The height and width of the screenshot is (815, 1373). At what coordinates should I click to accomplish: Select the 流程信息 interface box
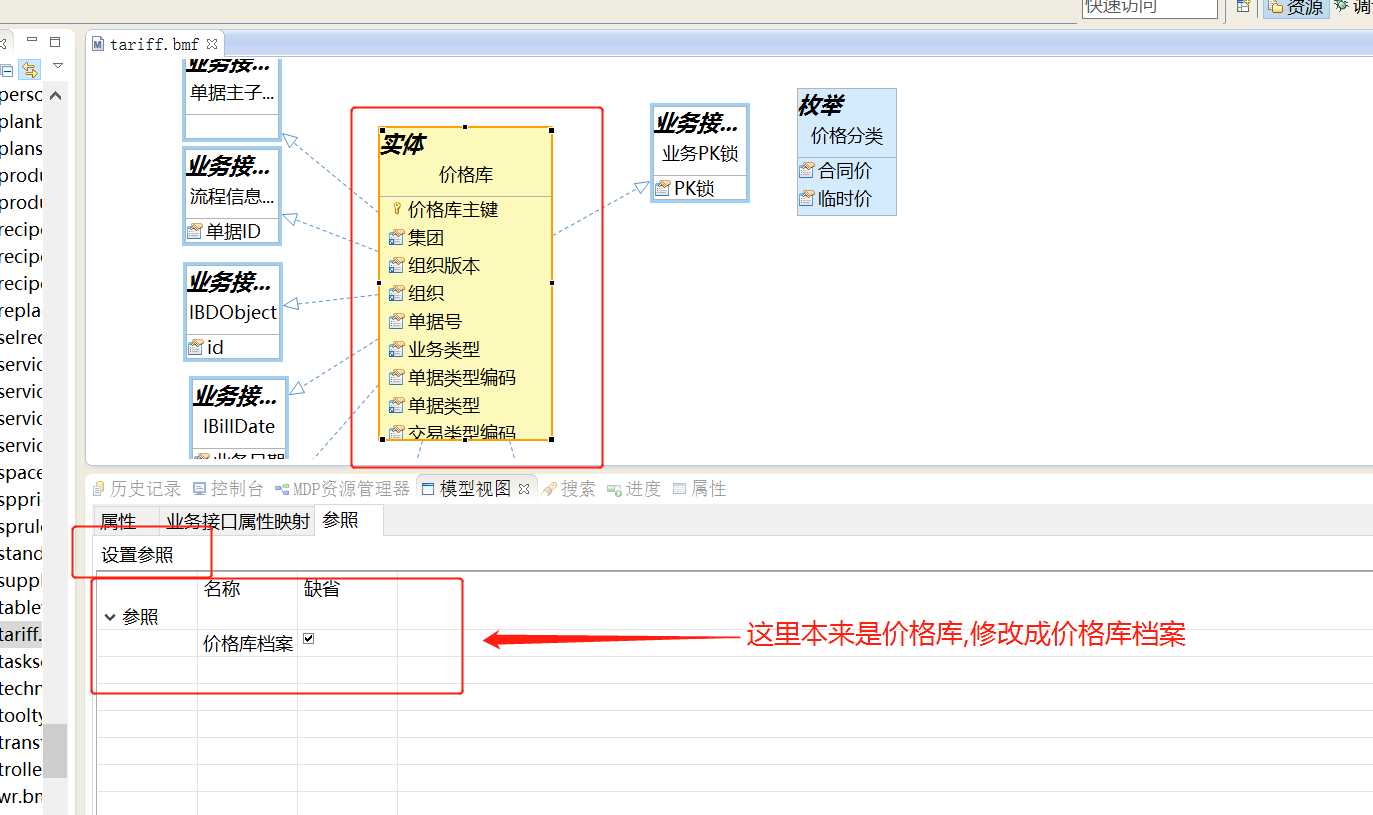coord(232,196)
